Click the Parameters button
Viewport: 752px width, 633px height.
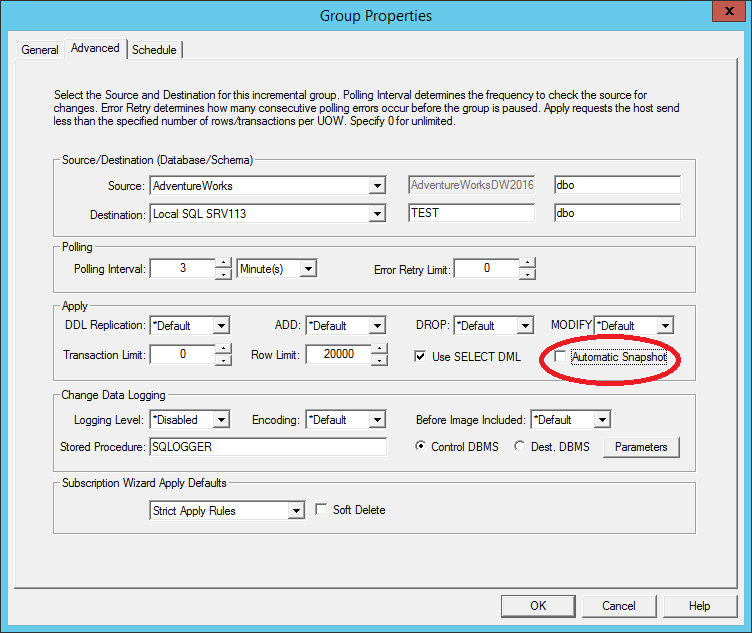pyautogui.click(x=641, y=447)
